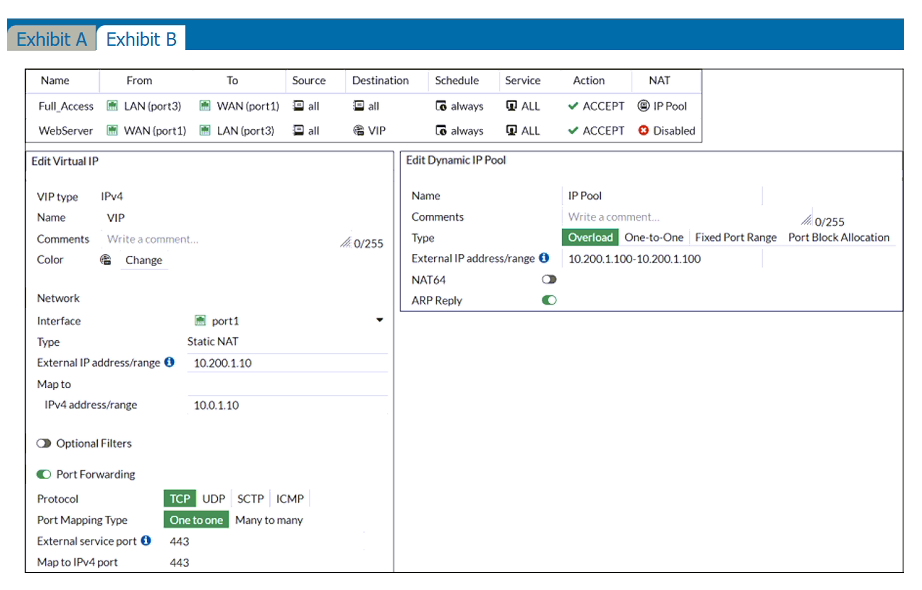
Task: Click the Service column header
Action: coord(523,81)
